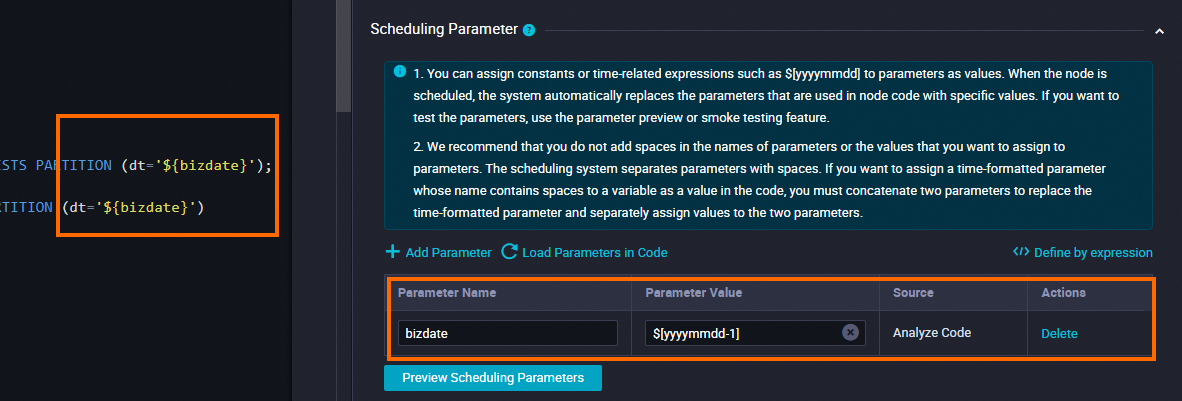This screenshot has height=401, width=1182.
Task: Delete the bizdate parameter row
Action: [1059, 333]
